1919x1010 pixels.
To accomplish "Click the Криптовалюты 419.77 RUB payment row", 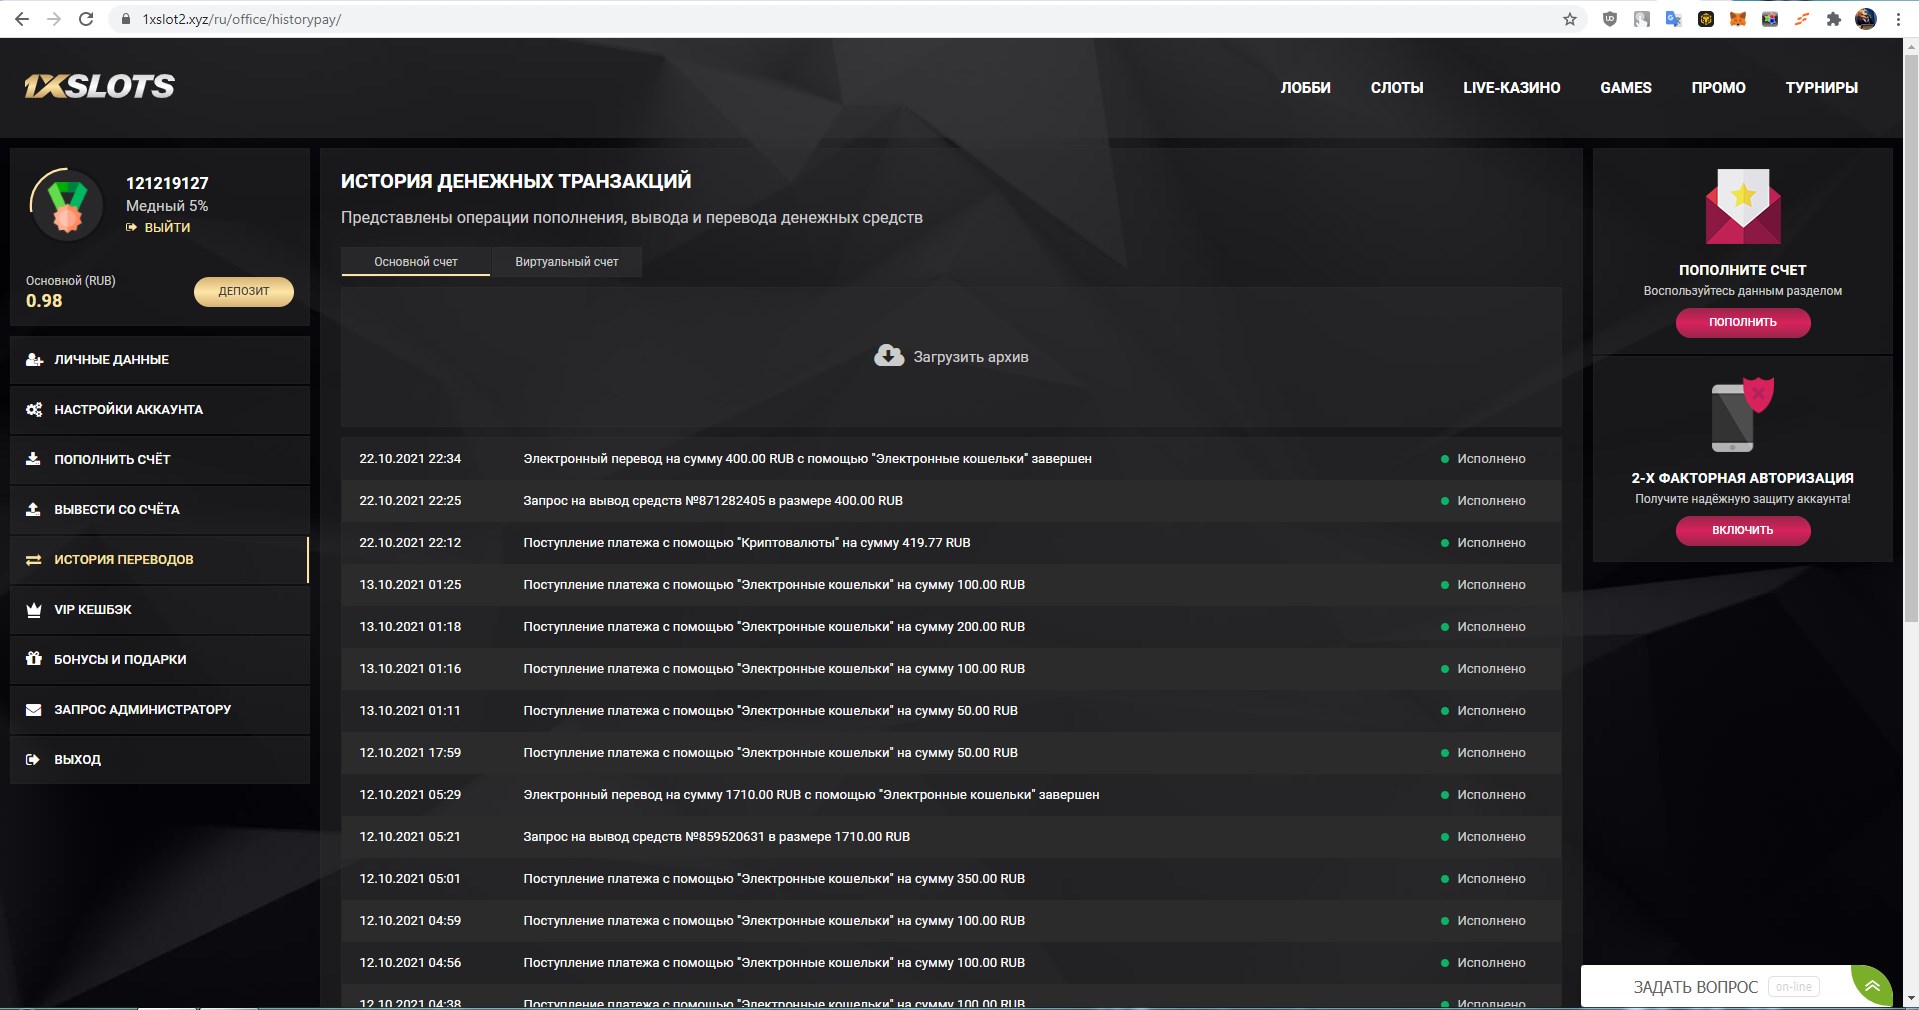I will coord(951,543).
